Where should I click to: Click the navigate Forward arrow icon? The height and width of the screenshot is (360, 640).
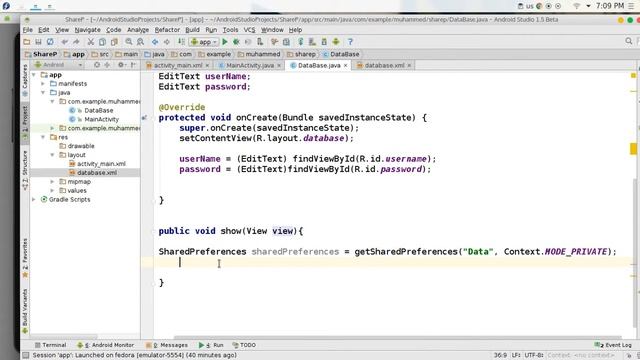coord(167,42)
